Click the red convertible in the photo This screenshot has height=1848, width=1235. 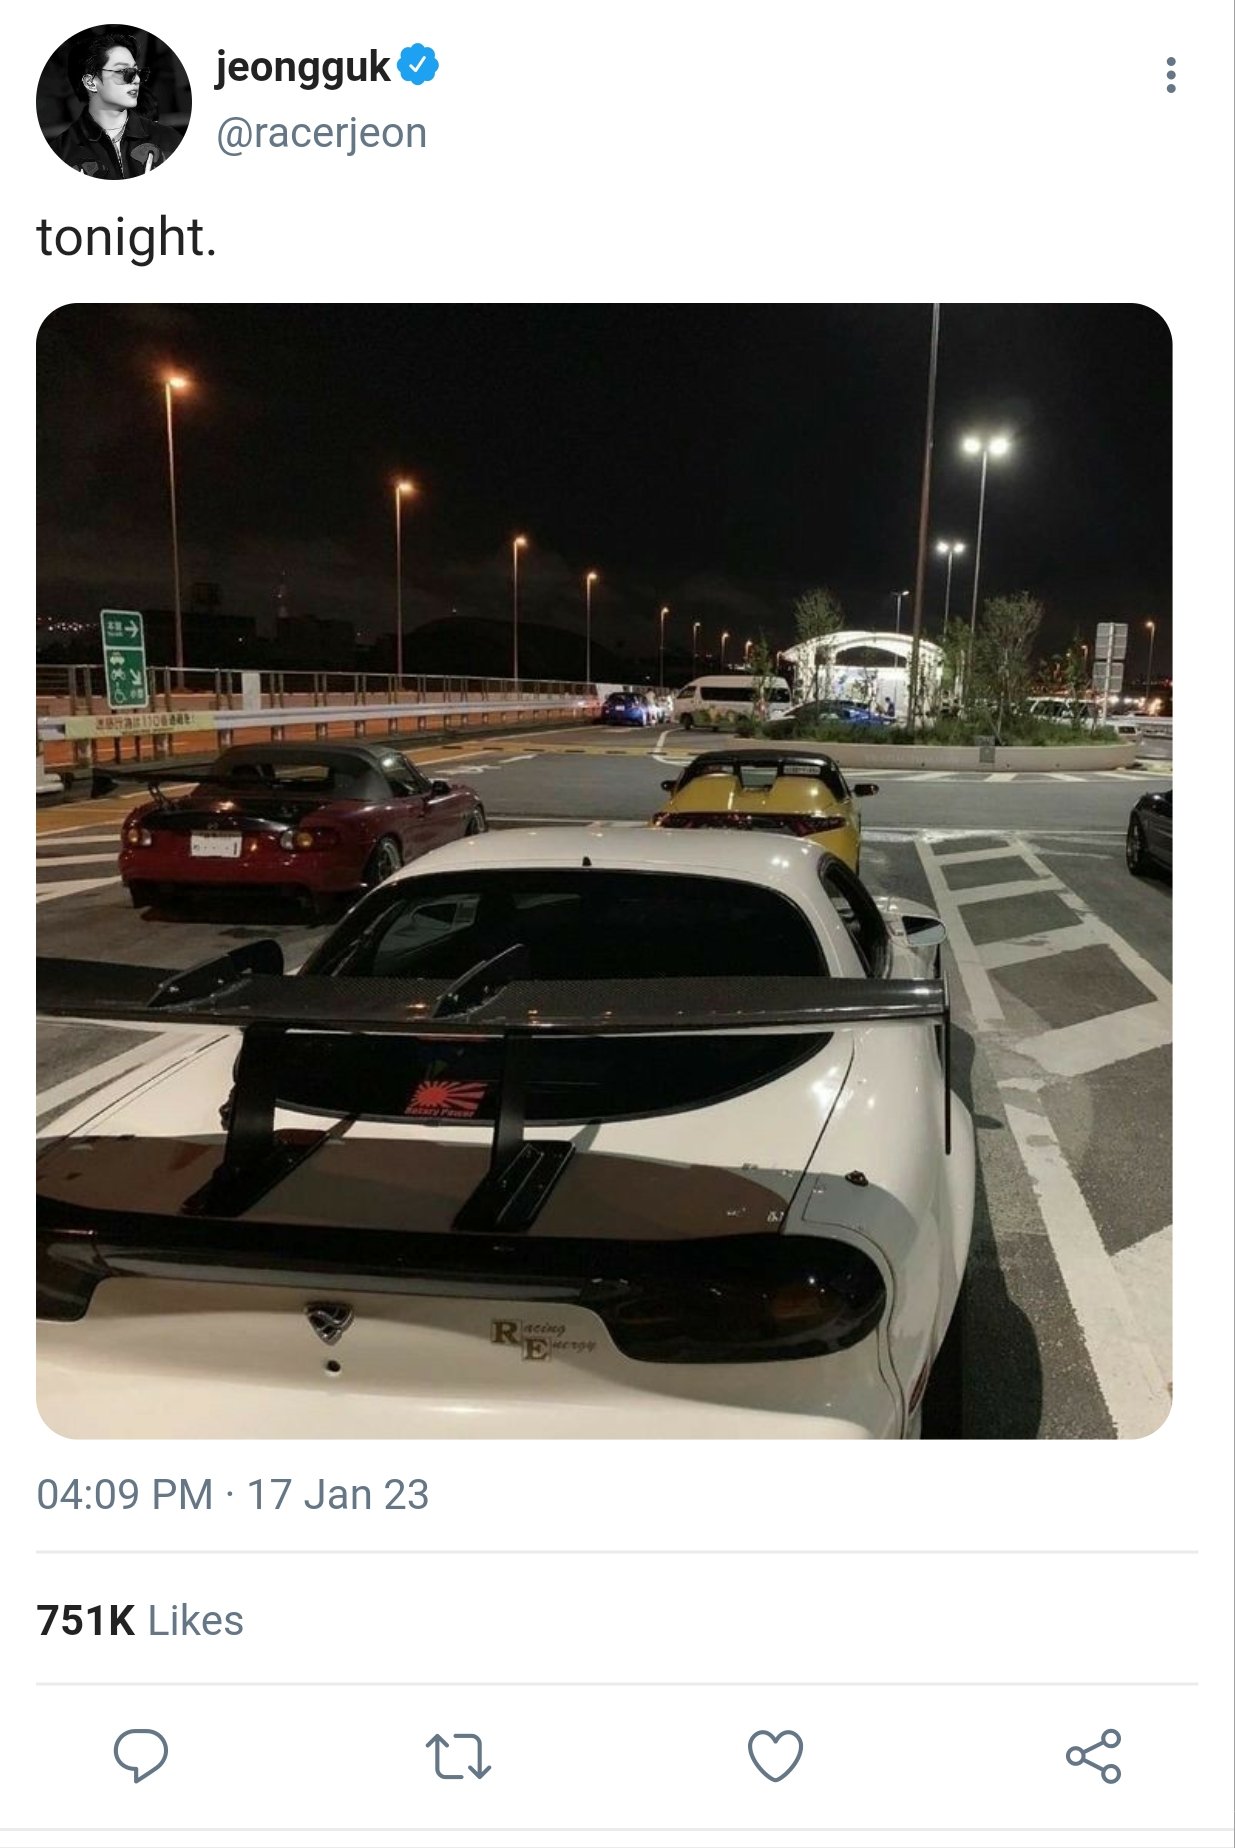click(x=300, y=828)
